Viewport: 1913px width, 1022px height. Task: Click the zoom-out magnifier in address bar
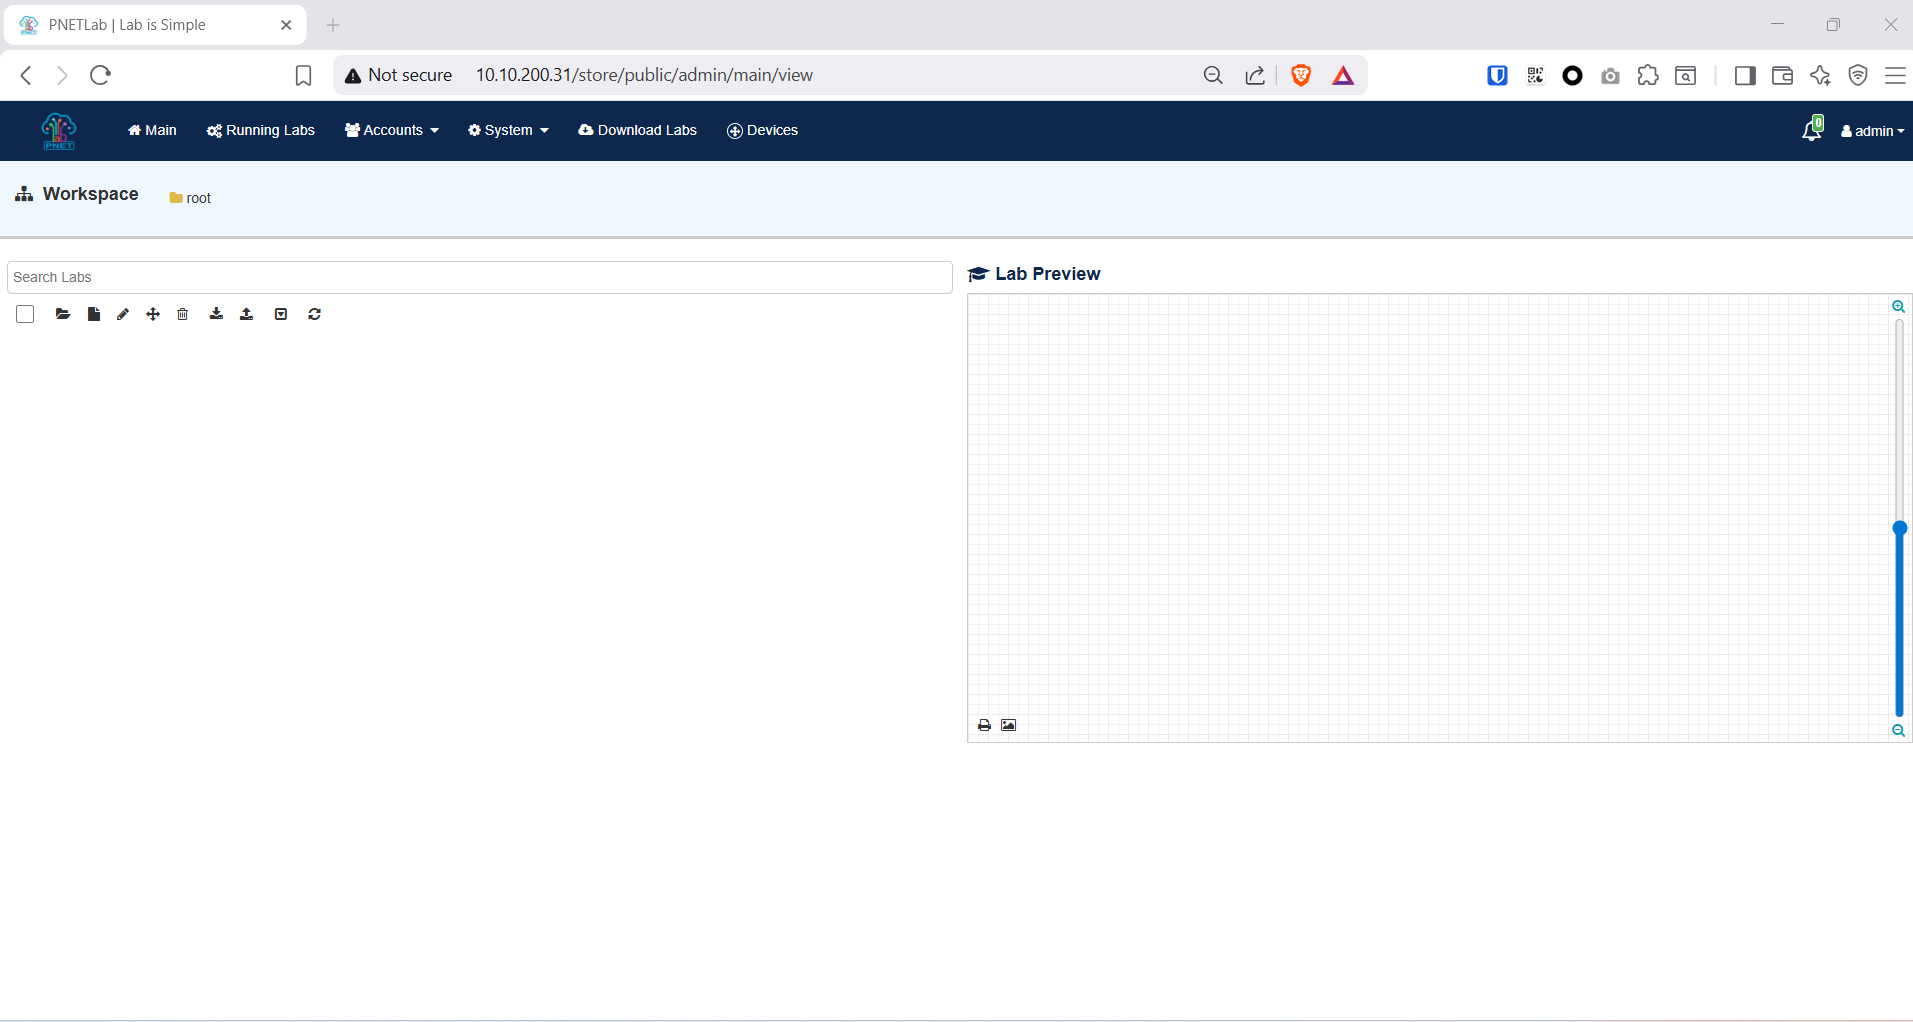click(1213, 75)
